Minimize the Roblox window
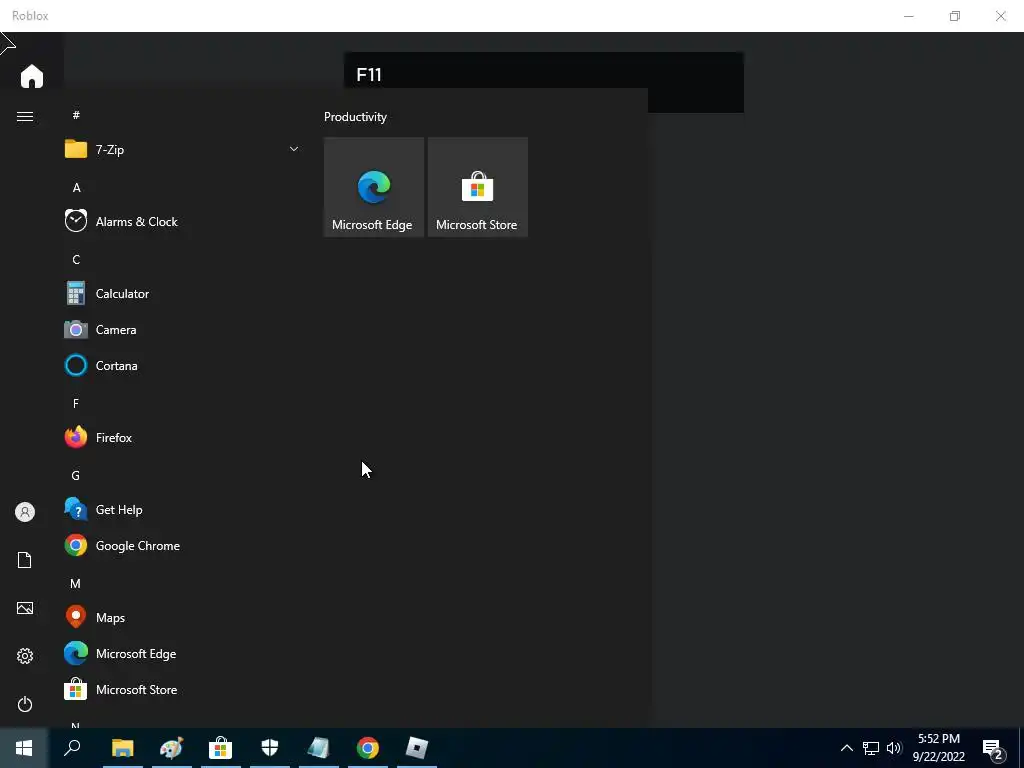This screenshot has height=768, width=1024. pyautogui.click(x=908, y=16)
